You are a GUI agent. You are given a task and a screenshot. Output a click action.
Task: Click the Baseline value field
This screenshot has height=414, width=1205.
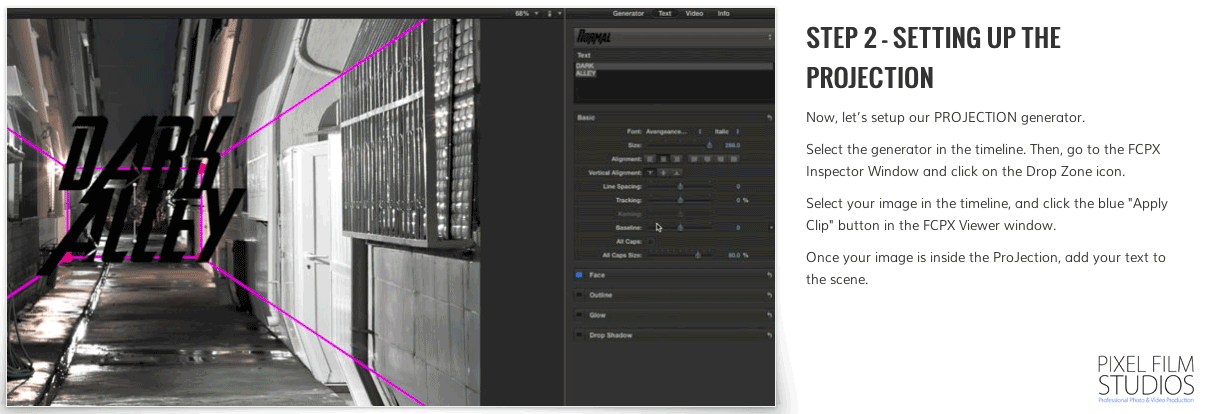[x=738, y=228]
